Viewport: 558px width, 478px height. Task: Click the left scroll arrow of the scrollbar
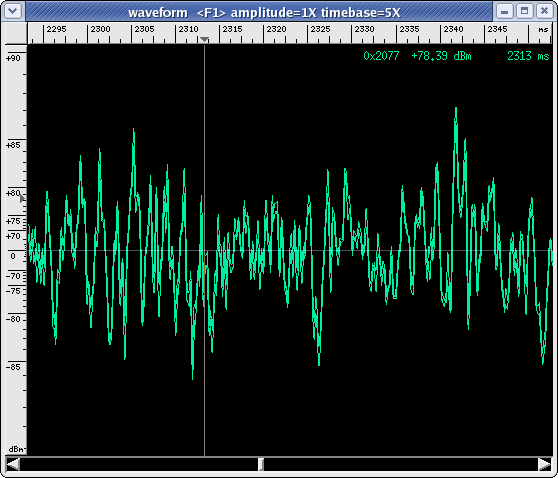click(13, 464)
